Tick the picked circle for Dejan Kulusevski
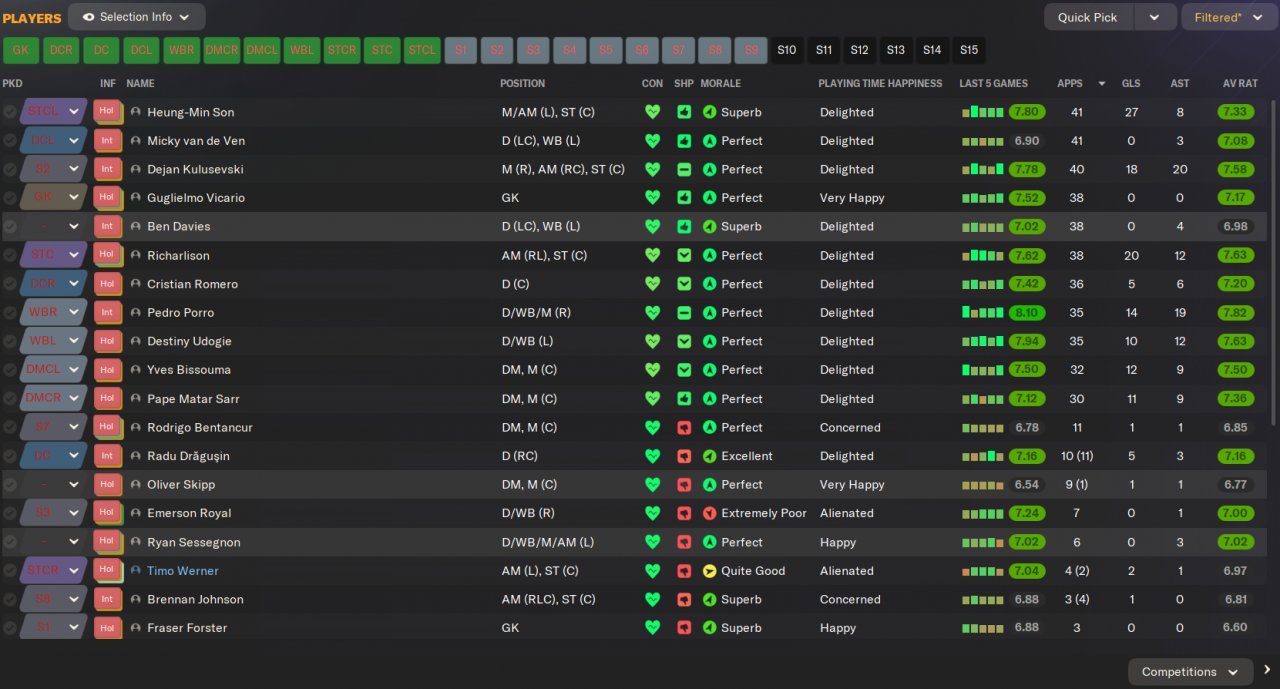Image resolution: width=1280 pixels, height=689 pixels. coord(9,170)
